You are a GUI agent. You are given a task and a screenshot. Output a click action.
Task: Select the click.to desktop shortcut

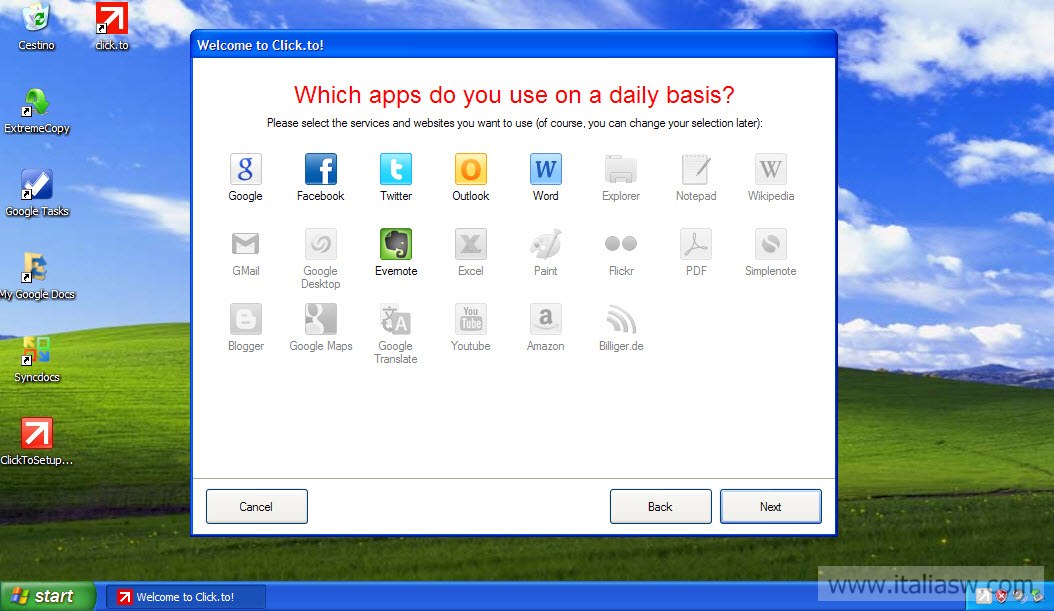(112, 27)
